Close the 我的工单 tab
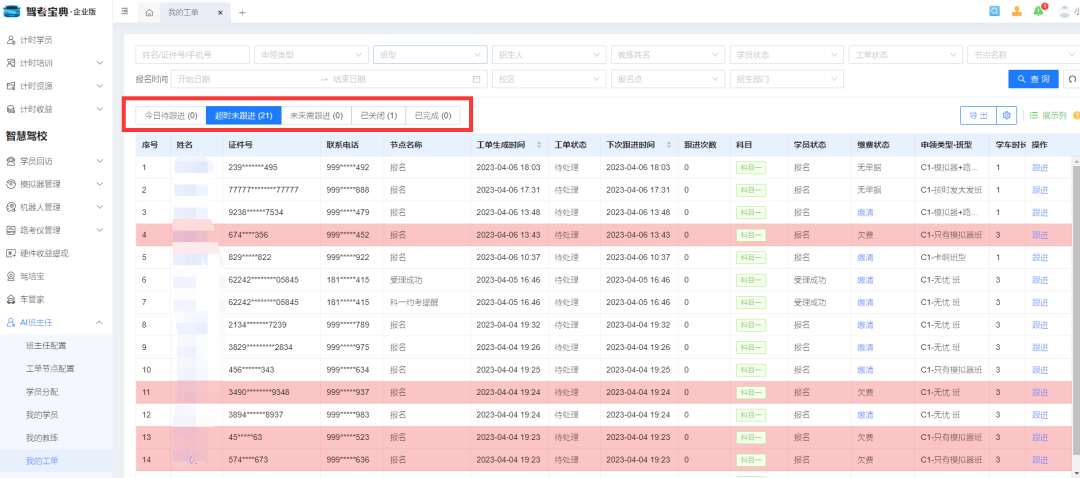The height and width of the screenshot is (478, 1080). point(220,12)
